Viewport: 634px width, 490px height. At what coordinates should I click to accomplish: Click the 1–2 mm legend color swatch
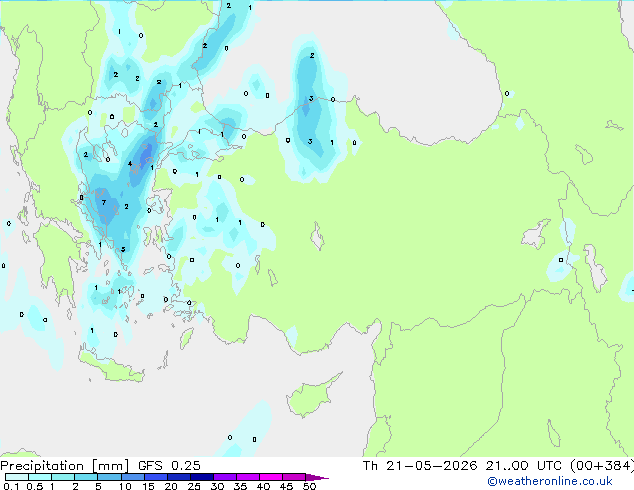click(x=63, y=477)
